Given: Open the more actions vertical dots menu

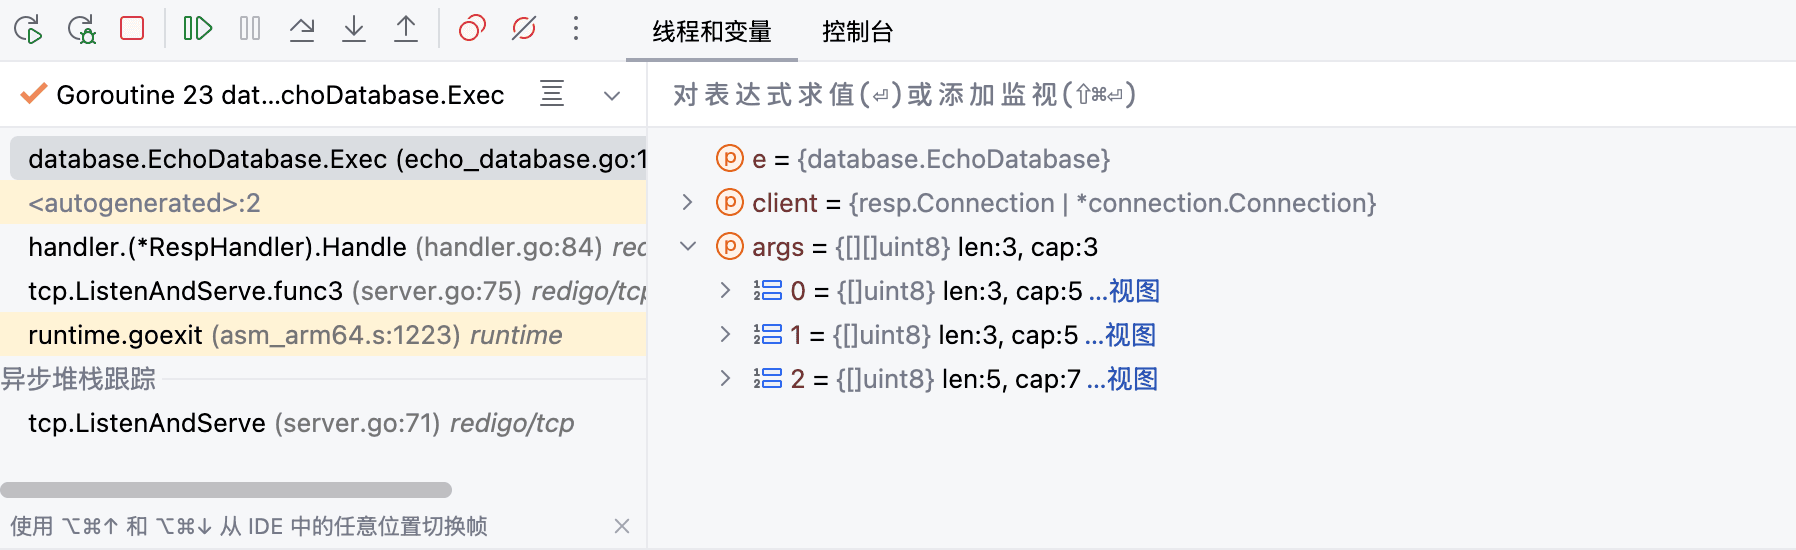Looking at the screenshot, I should pyautogui.click(x=576, y=28).
